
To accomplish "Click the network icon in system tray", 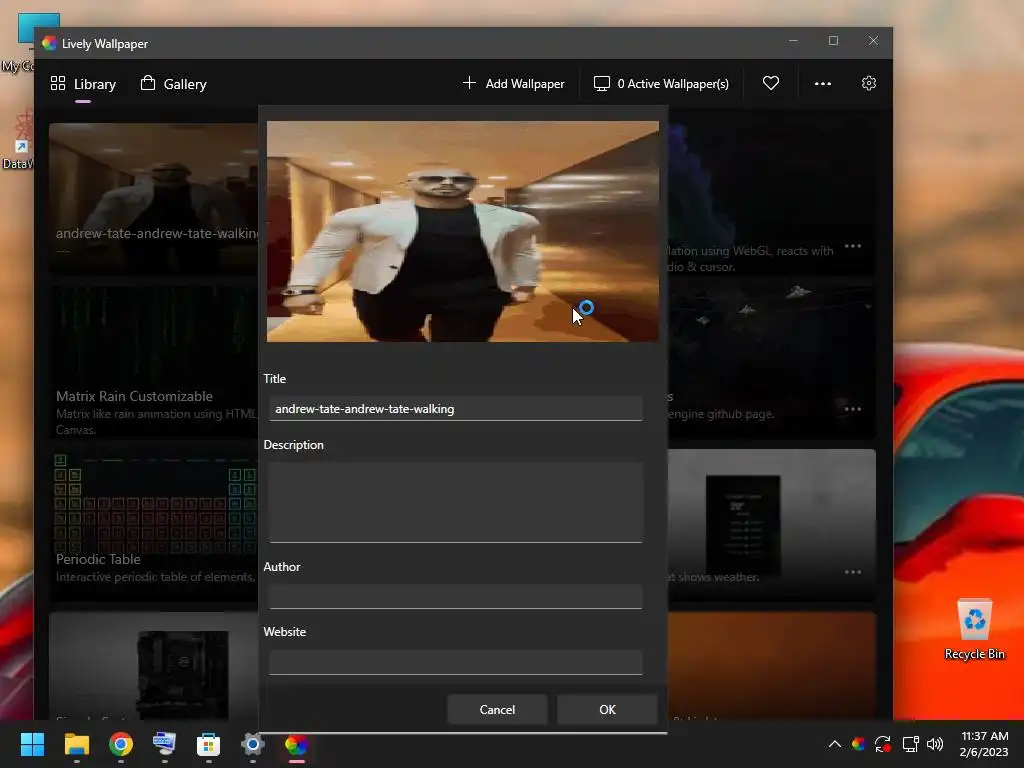I will 910,744.
